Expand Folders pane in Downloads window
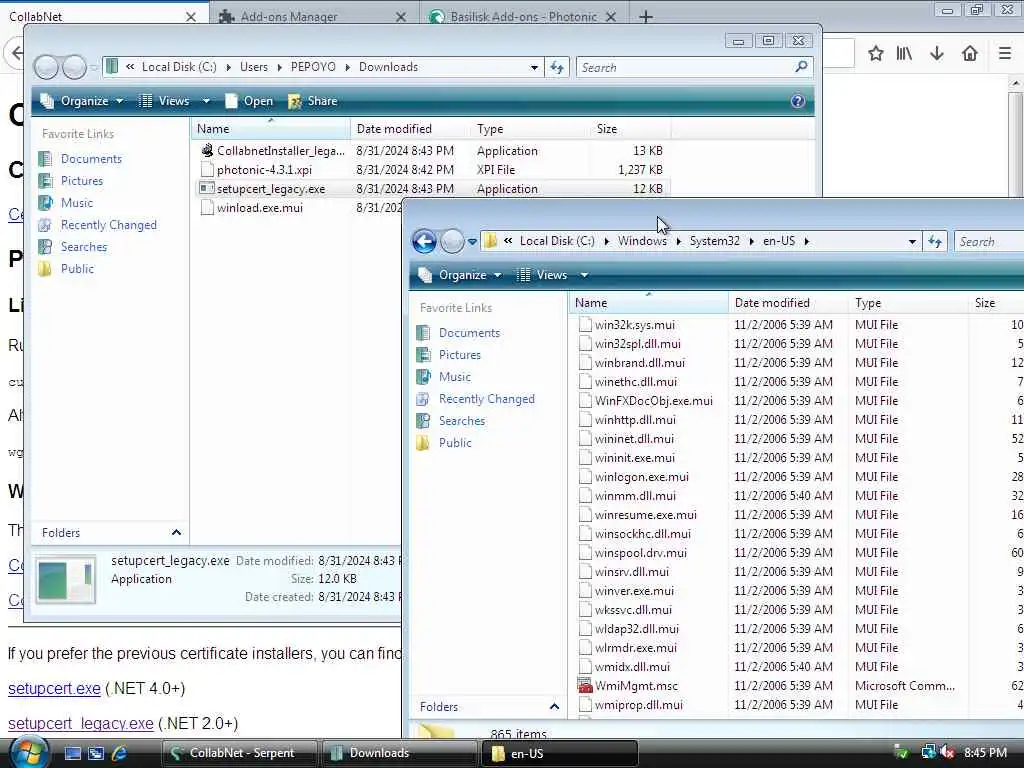1024x768 pixels. 176,533
